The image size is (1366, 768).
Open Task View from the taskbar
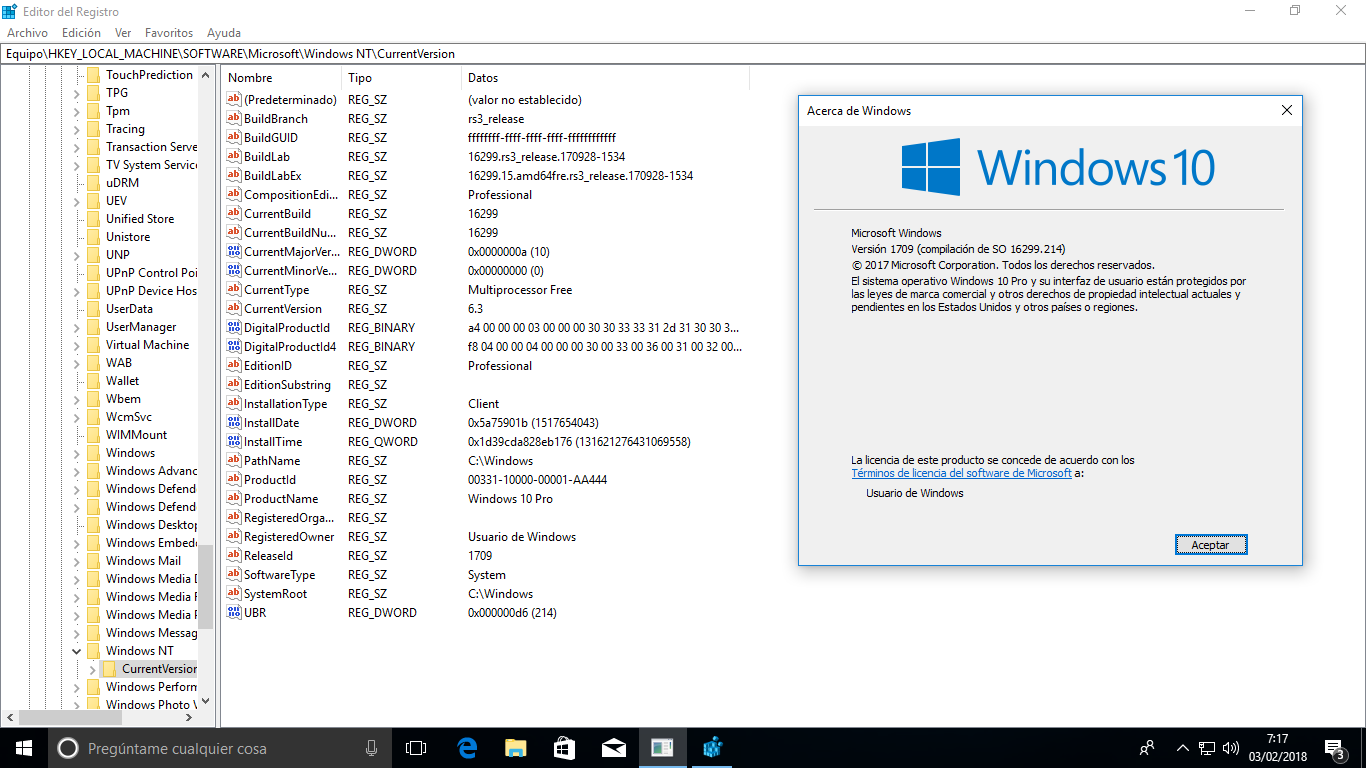(x=416, y=748)
